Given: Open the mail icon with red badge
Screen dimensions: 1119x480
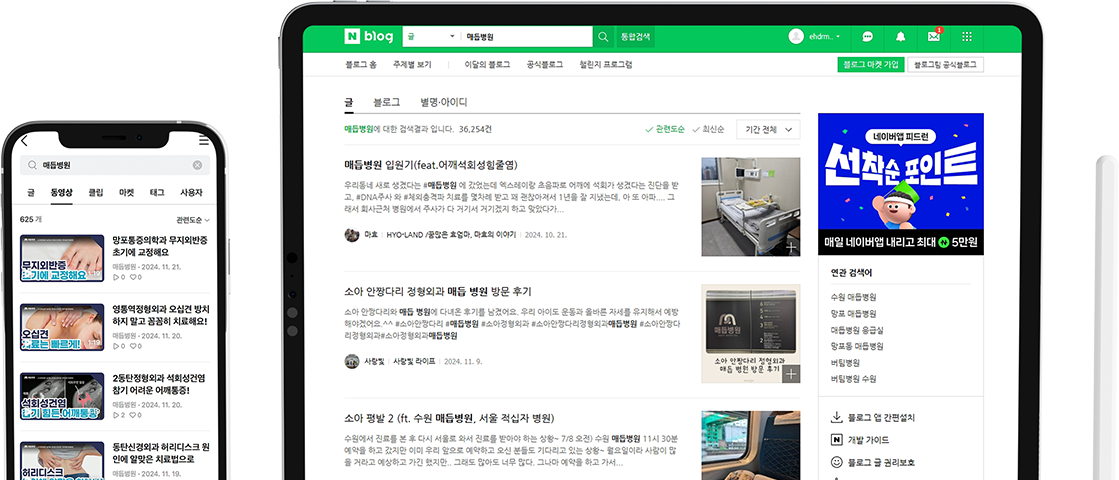Looking at the screenshot, I should click(933, 37).
